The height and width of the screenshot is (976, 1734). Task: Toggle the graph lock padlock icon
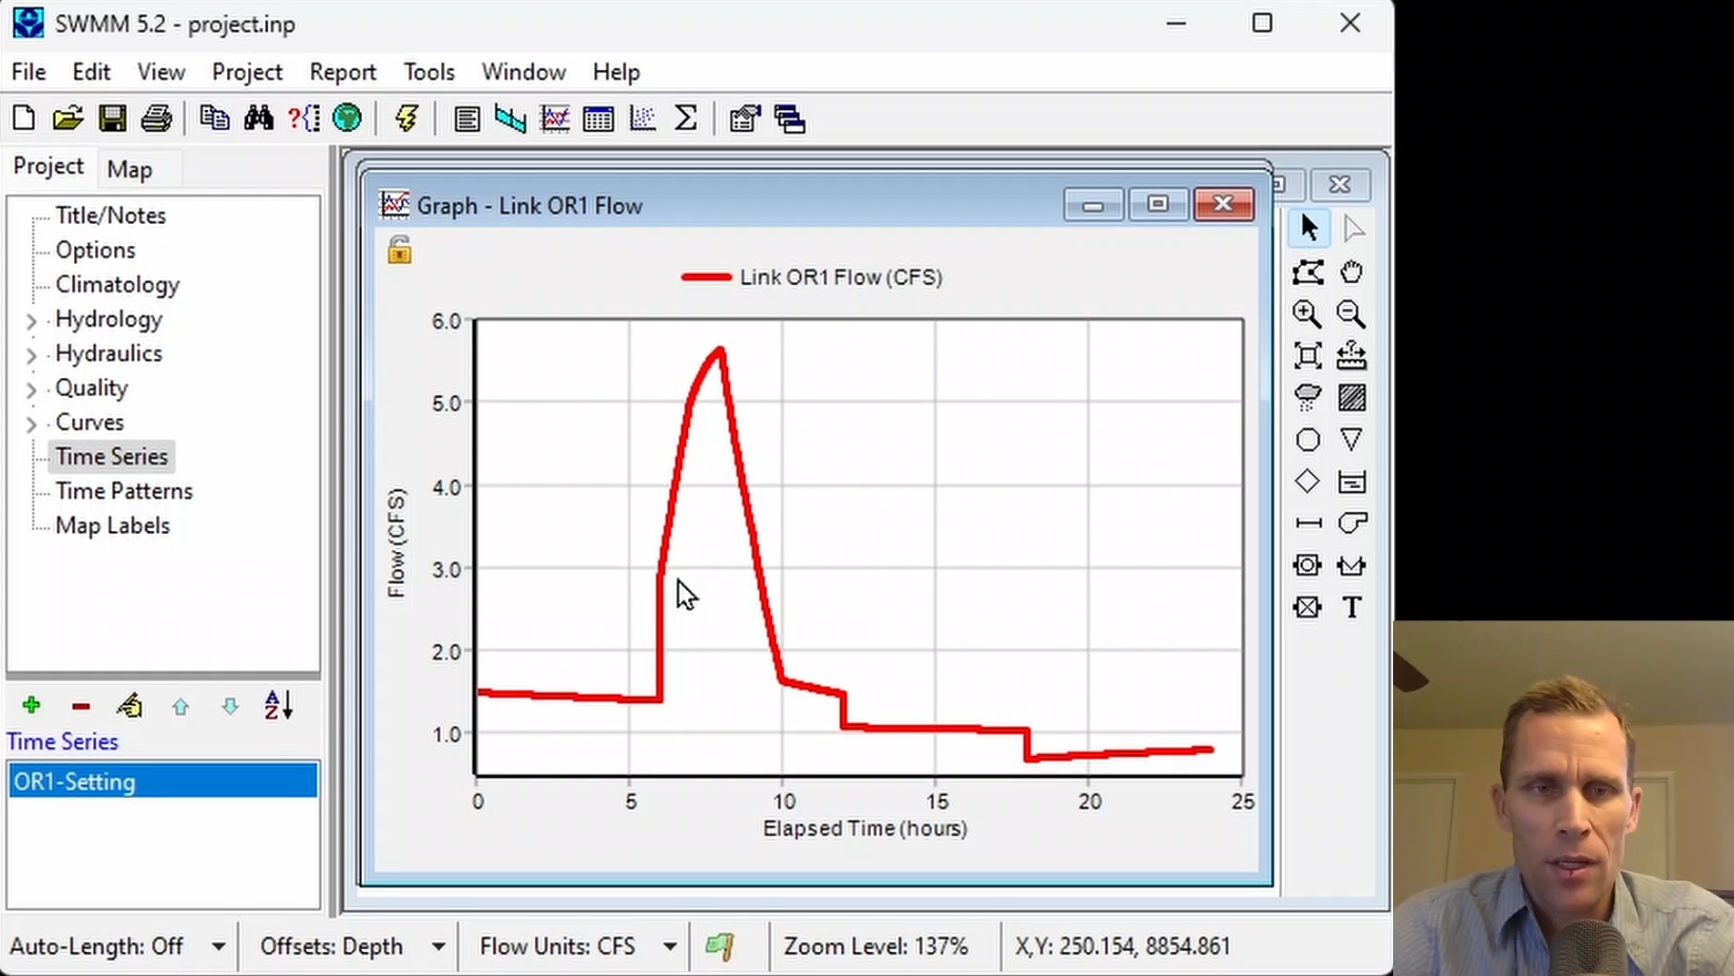point(399,250)
